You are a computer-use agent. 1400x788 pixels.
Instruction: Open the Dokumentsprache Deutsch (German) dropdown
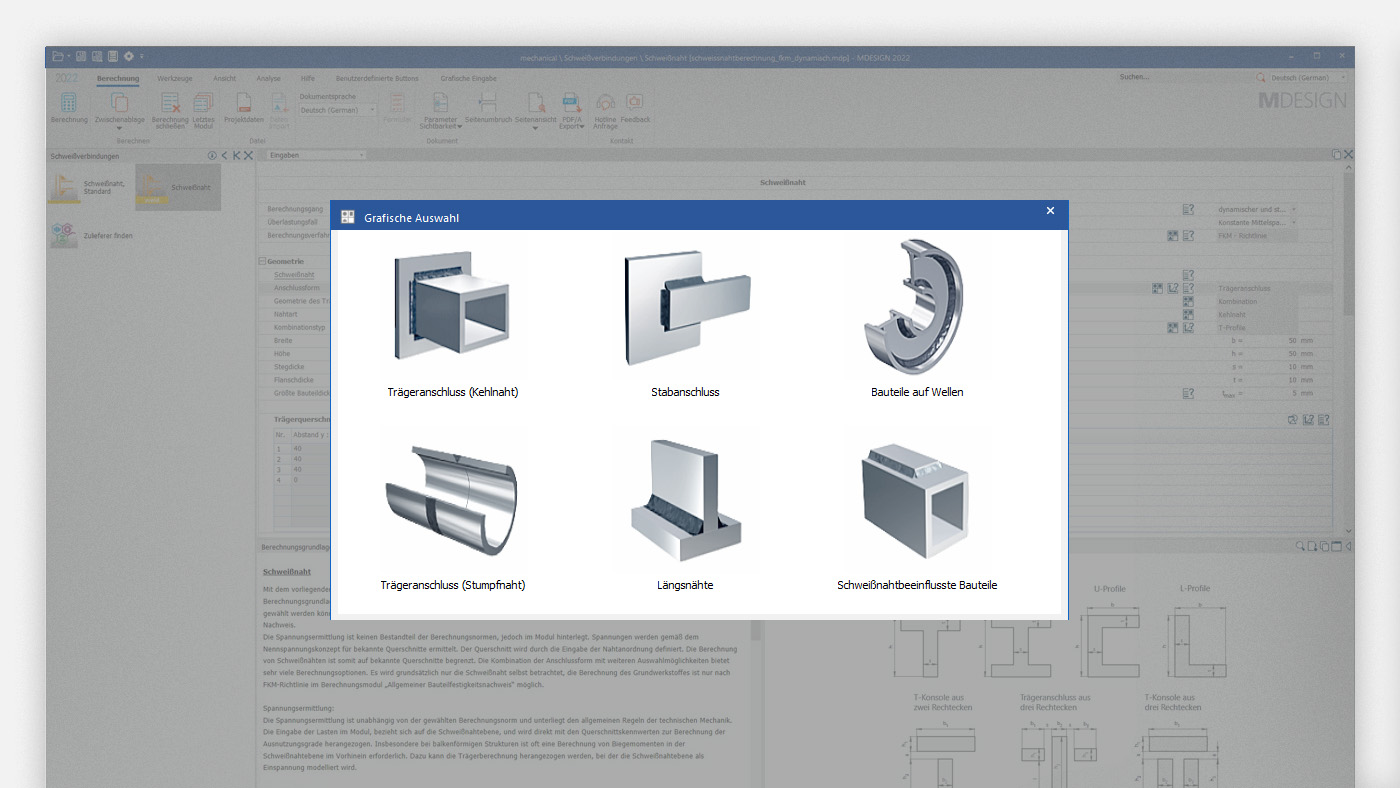pyautogui.click(x=337, y=110)
